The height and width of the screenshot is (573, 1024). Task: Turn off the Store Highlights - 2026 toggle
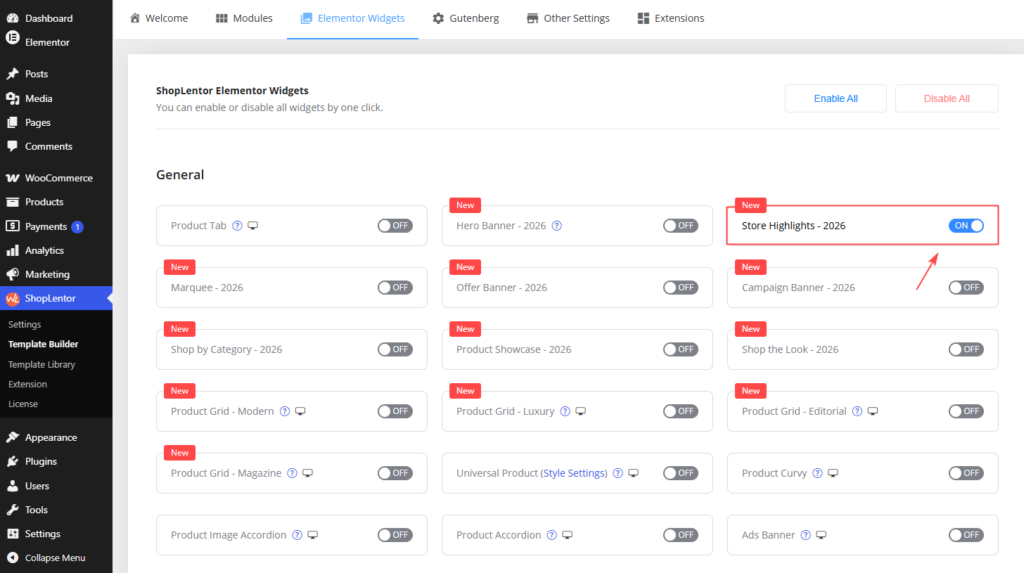tap(966, 225)
